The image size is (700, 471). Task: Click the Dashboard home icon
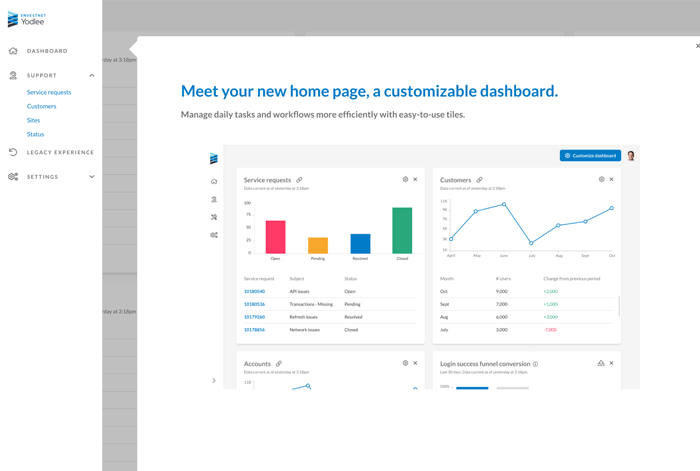13,51
